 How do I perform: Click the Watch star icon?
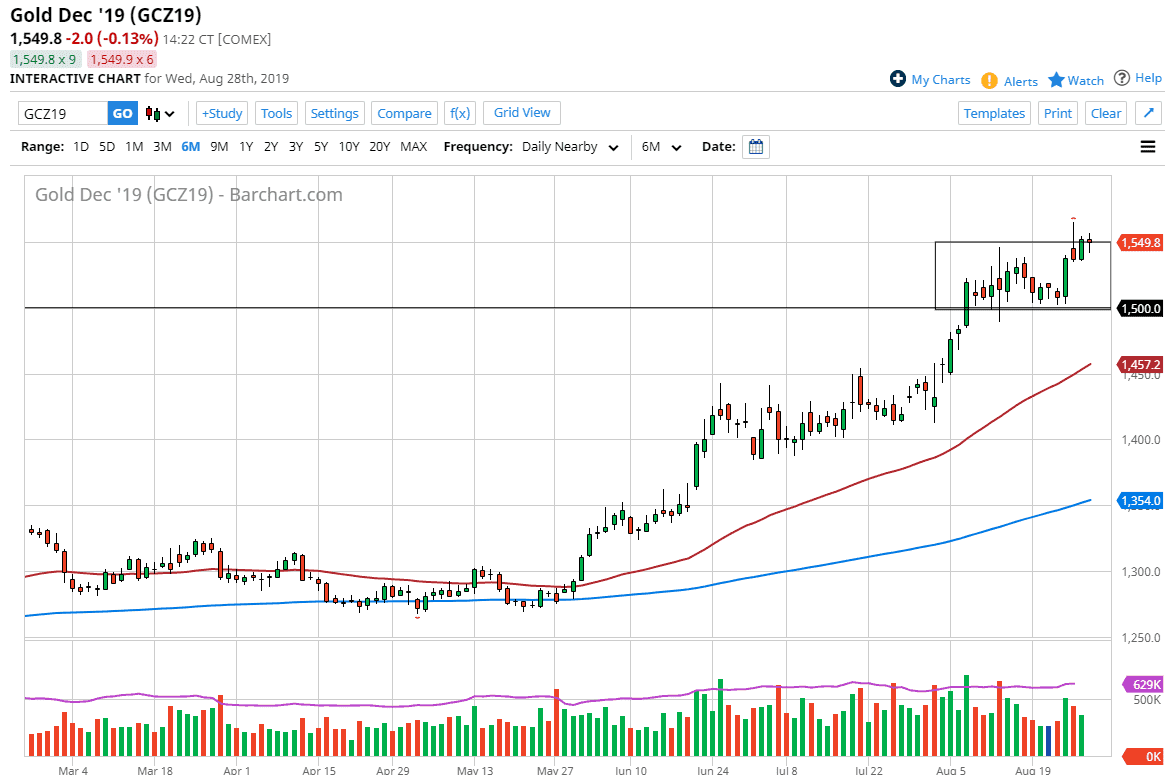point(1056,80)
